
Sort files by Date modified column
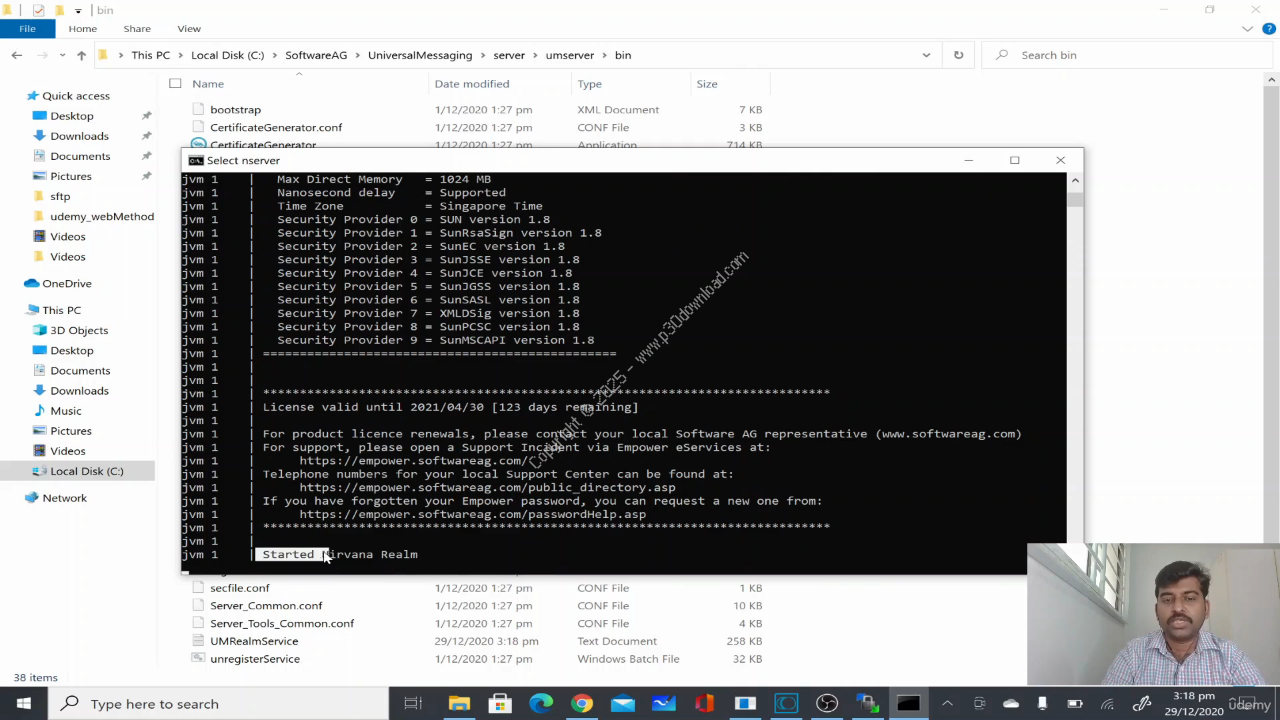point(472,84)
